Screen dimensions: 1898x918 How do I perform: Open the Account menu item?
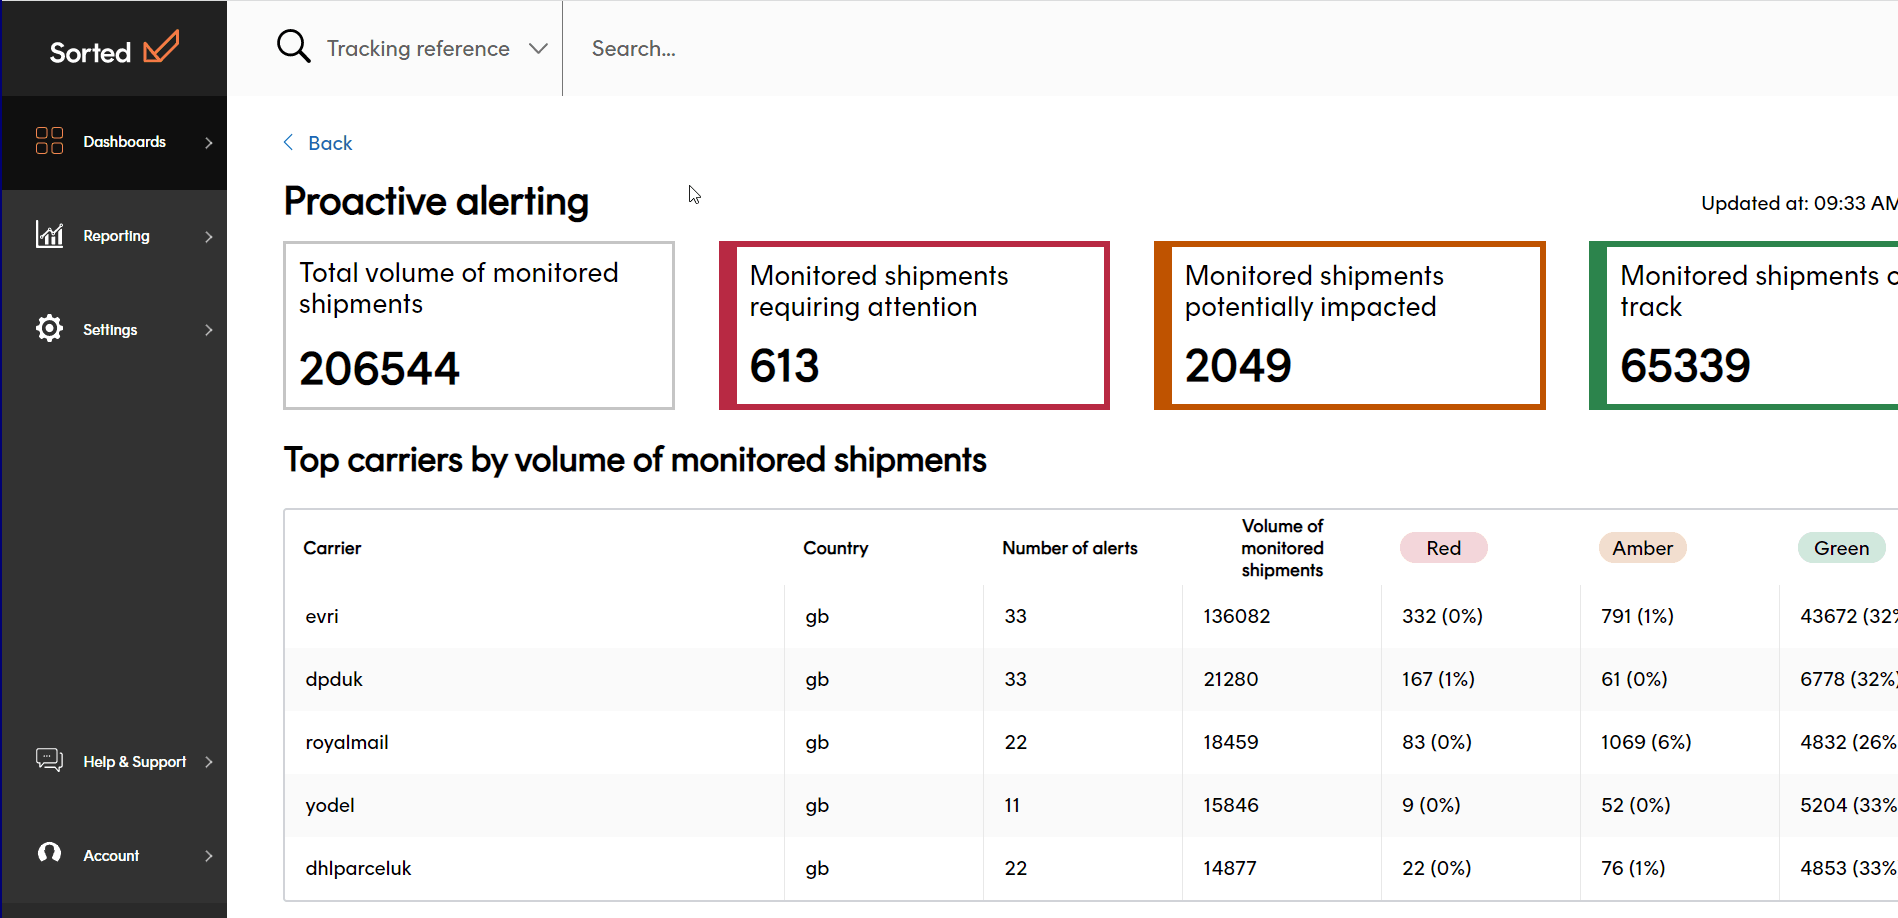[111, 856]
